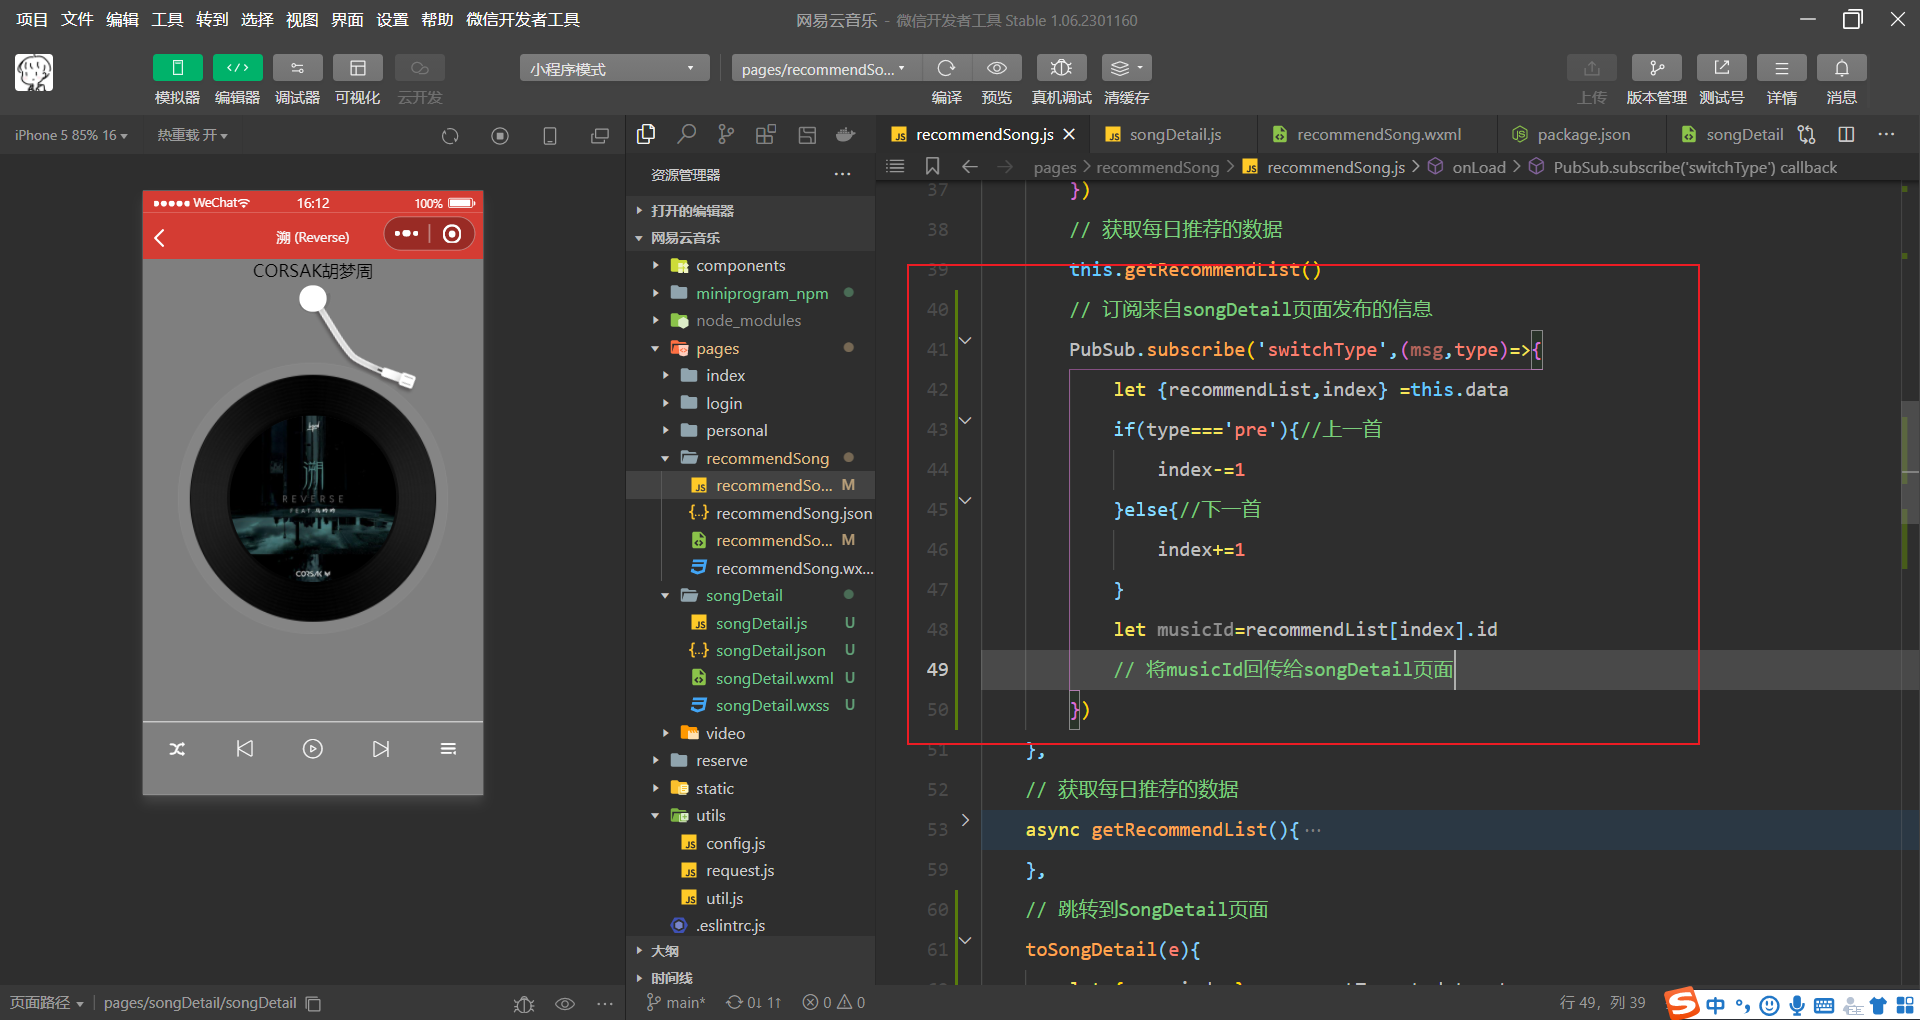
Task: Close the recommendSong.js tab
Action: [1069, 134]
